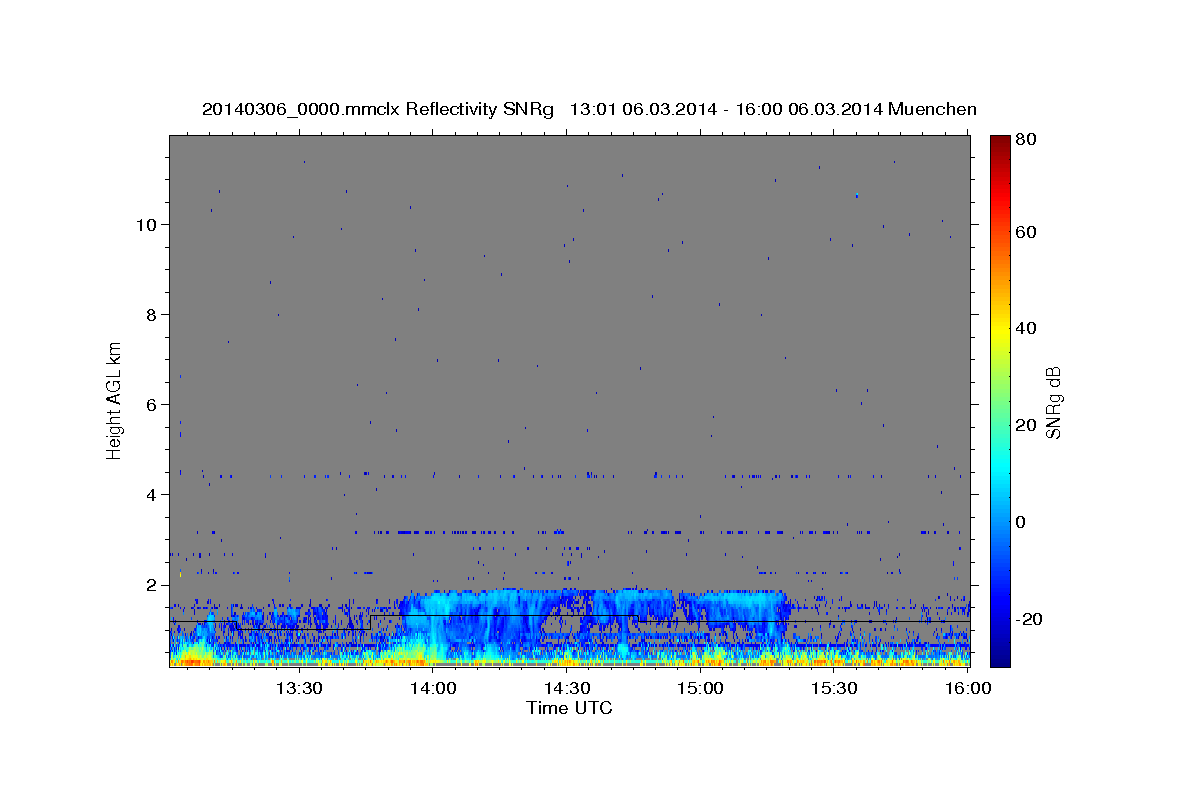Click the '14:00' time tick label
The image size is (1200, 800).
click(433, 688)
